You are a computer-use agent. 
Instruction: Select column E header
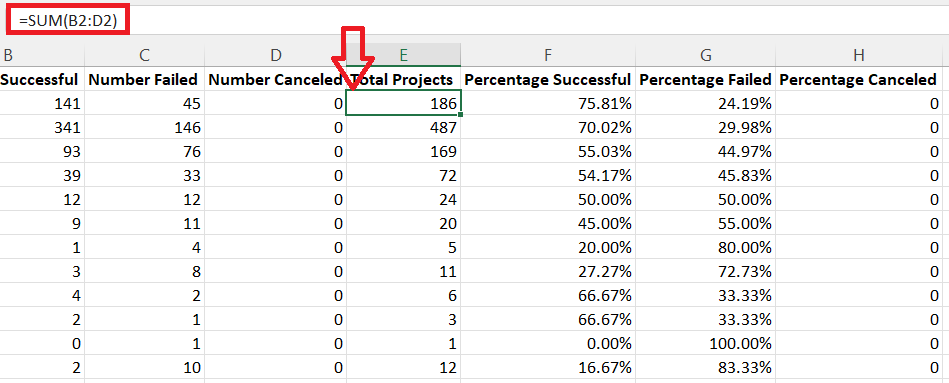404,55
